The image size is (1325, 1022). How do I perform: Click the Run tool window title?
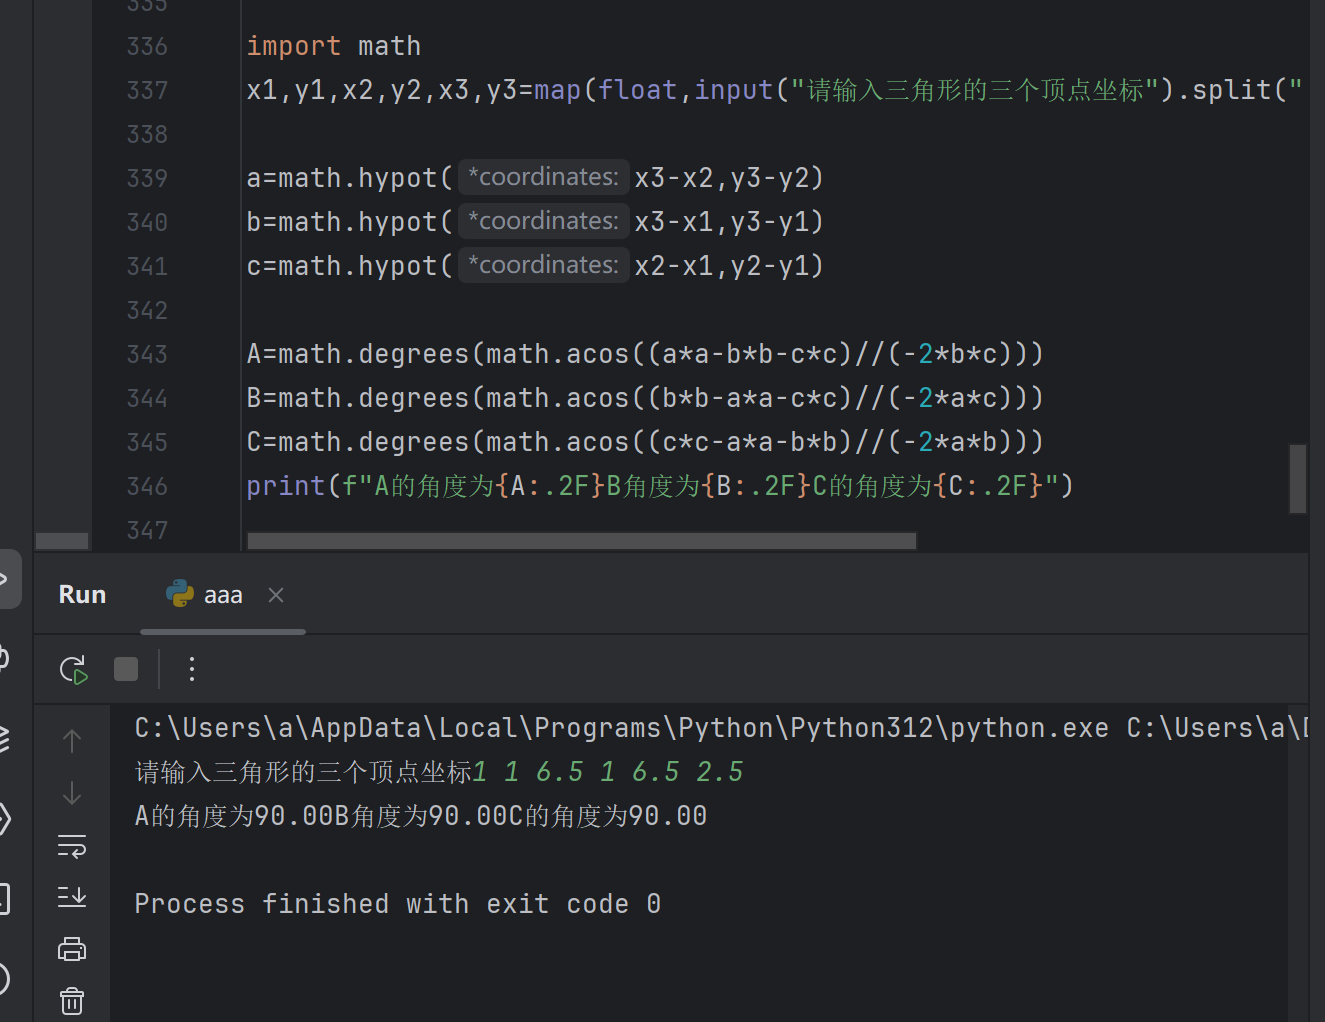81,593
